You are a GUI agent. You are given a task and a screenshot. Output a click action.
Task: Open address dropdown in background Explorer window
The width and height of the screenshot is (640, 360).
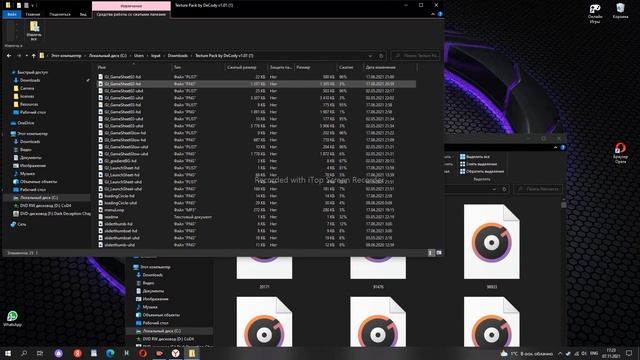coord(494,189)
